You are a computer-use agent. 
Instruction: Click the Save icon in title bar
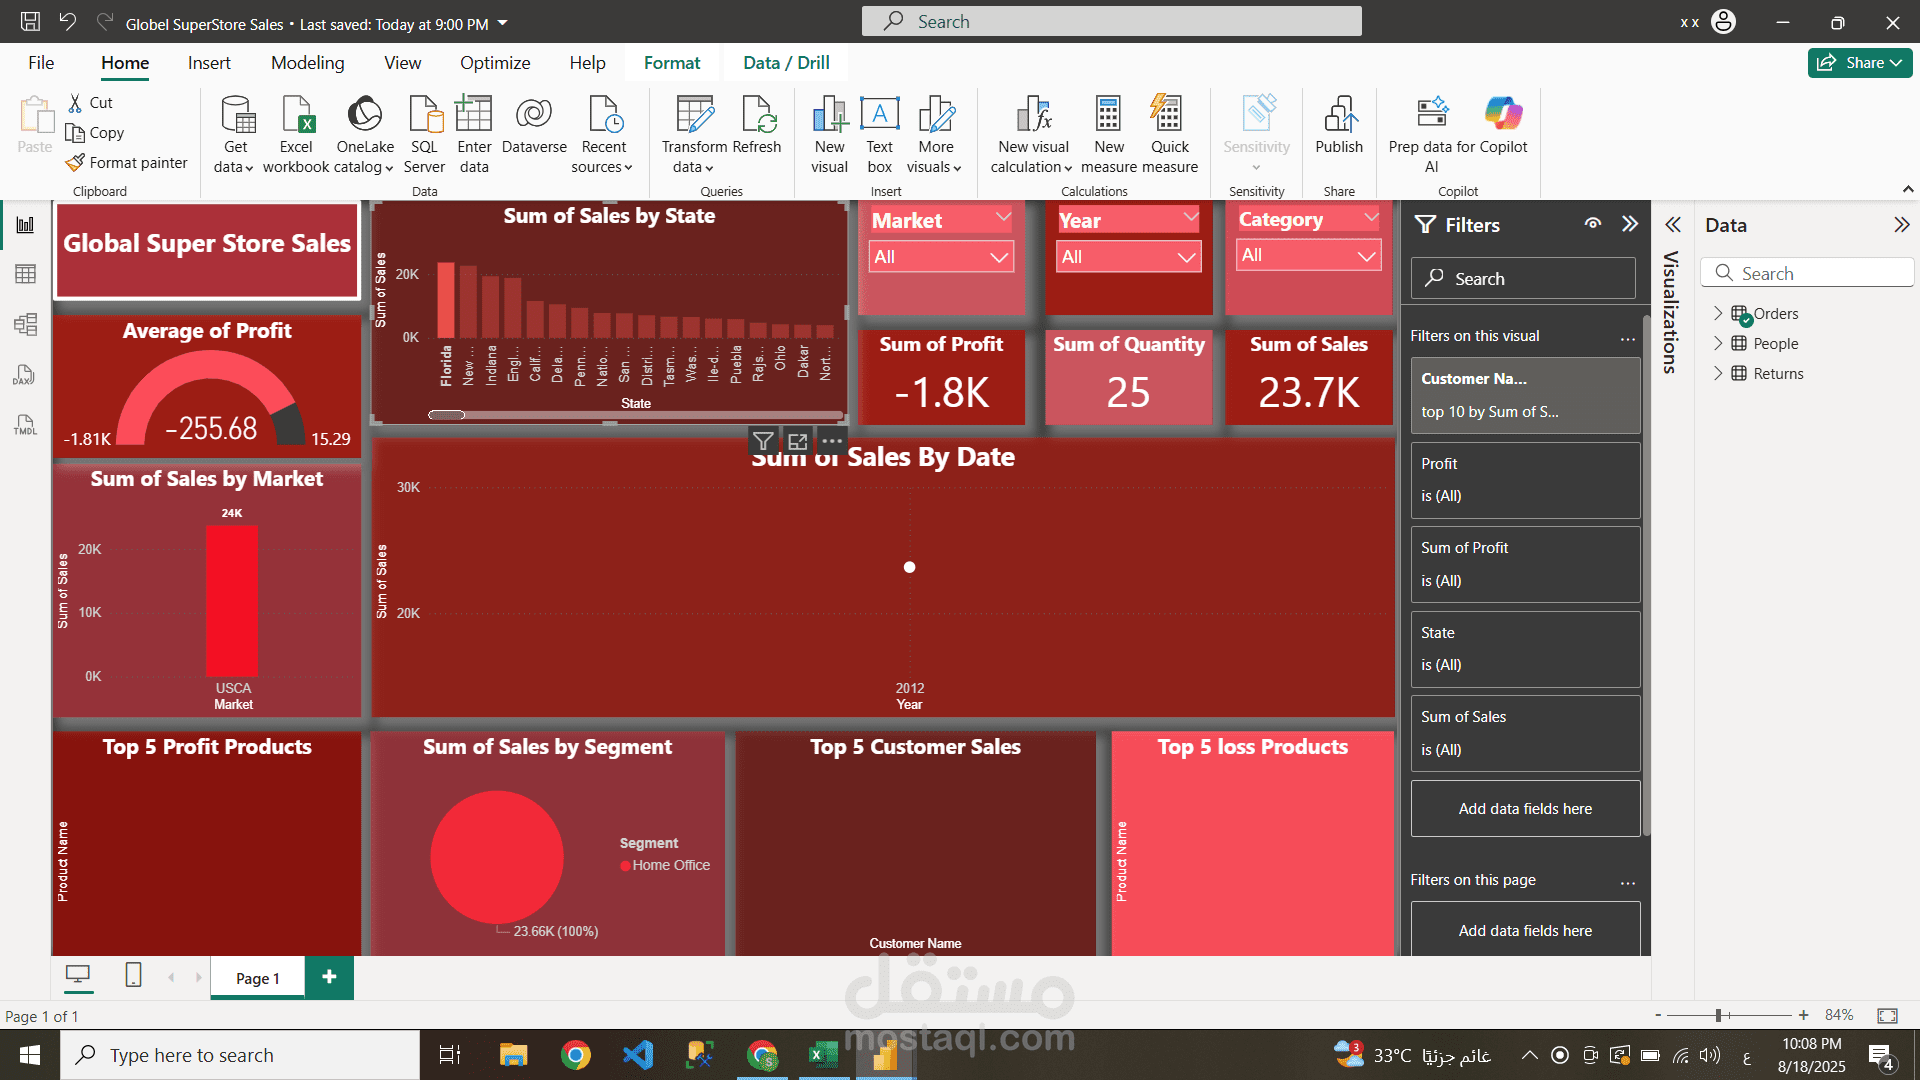click(30, 21)
